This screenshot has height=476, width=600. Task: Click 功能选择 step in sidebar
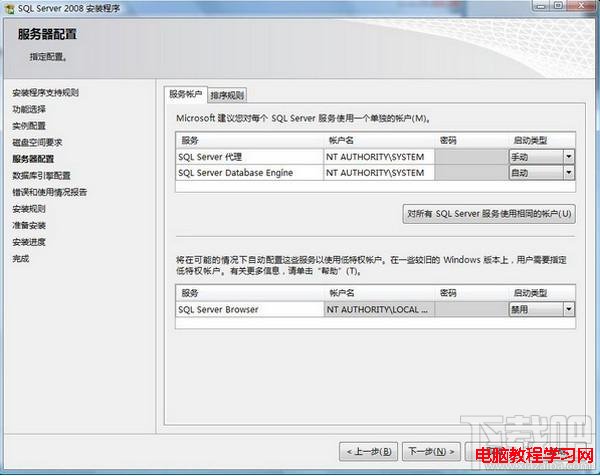pyautogui.click(x=29, y=109)
